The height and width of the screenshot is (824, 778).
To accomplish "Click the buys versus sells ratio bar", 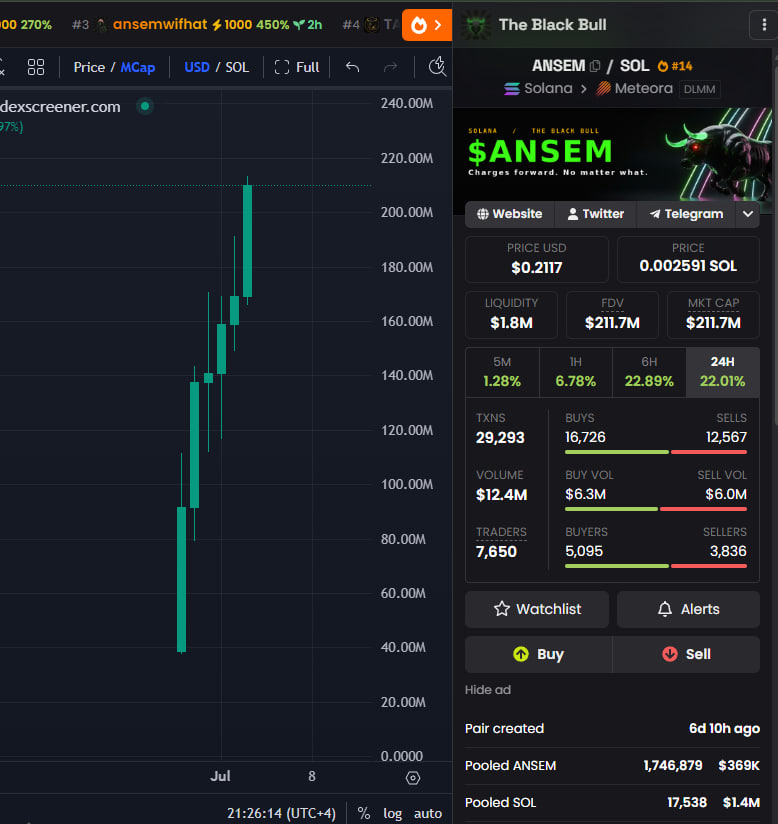I will pyautogui.click(x=656, y=452).
